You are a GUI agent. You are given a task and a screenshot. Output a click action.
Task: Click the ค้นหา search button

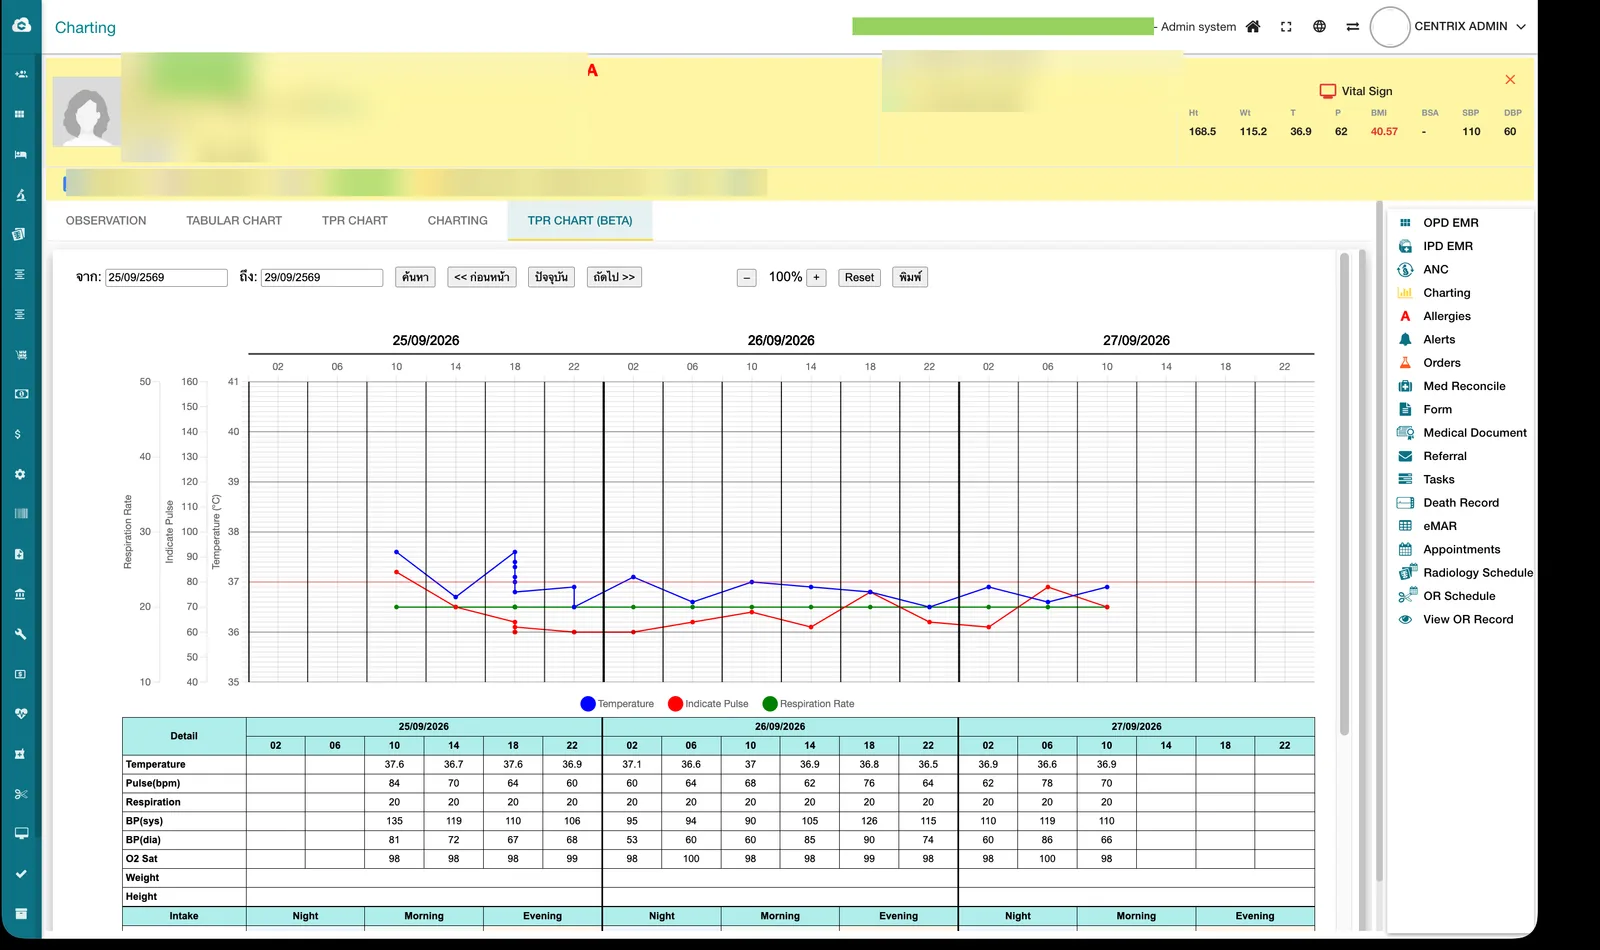(415, 277)
